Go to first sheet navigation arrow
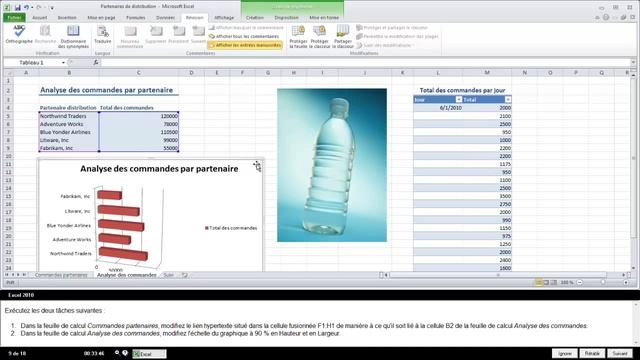Image resolution: width=640 pixels, height=360 pixels. (x=7, y=275)
